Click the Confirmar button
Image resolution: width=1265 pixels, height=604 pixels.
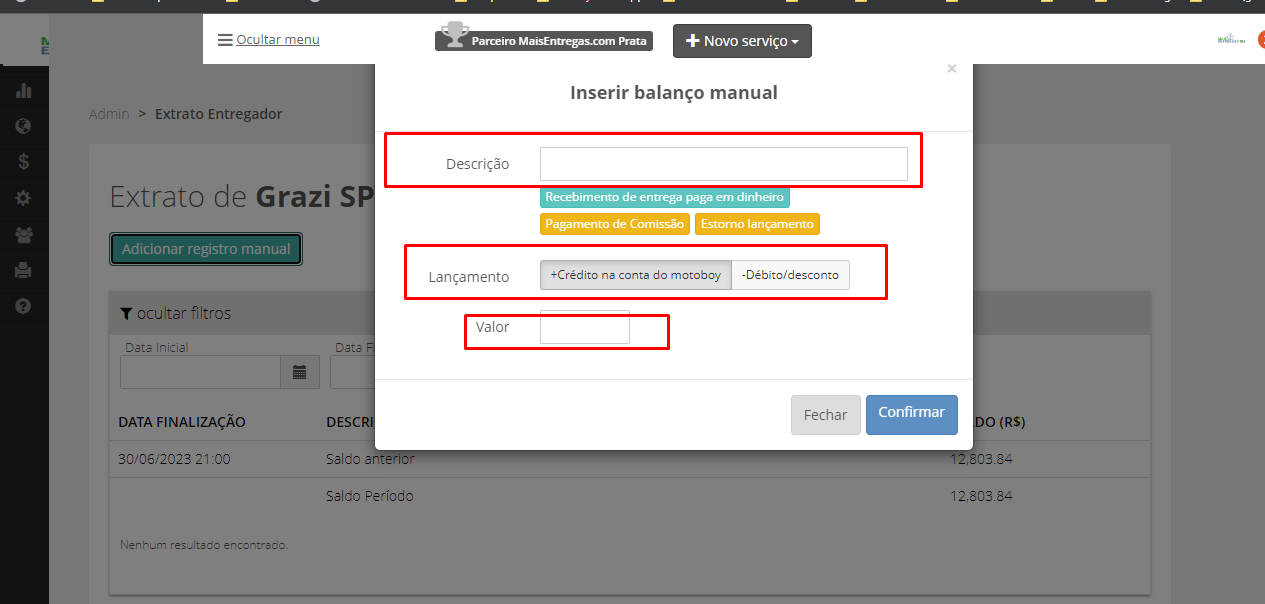coord(911,414)
